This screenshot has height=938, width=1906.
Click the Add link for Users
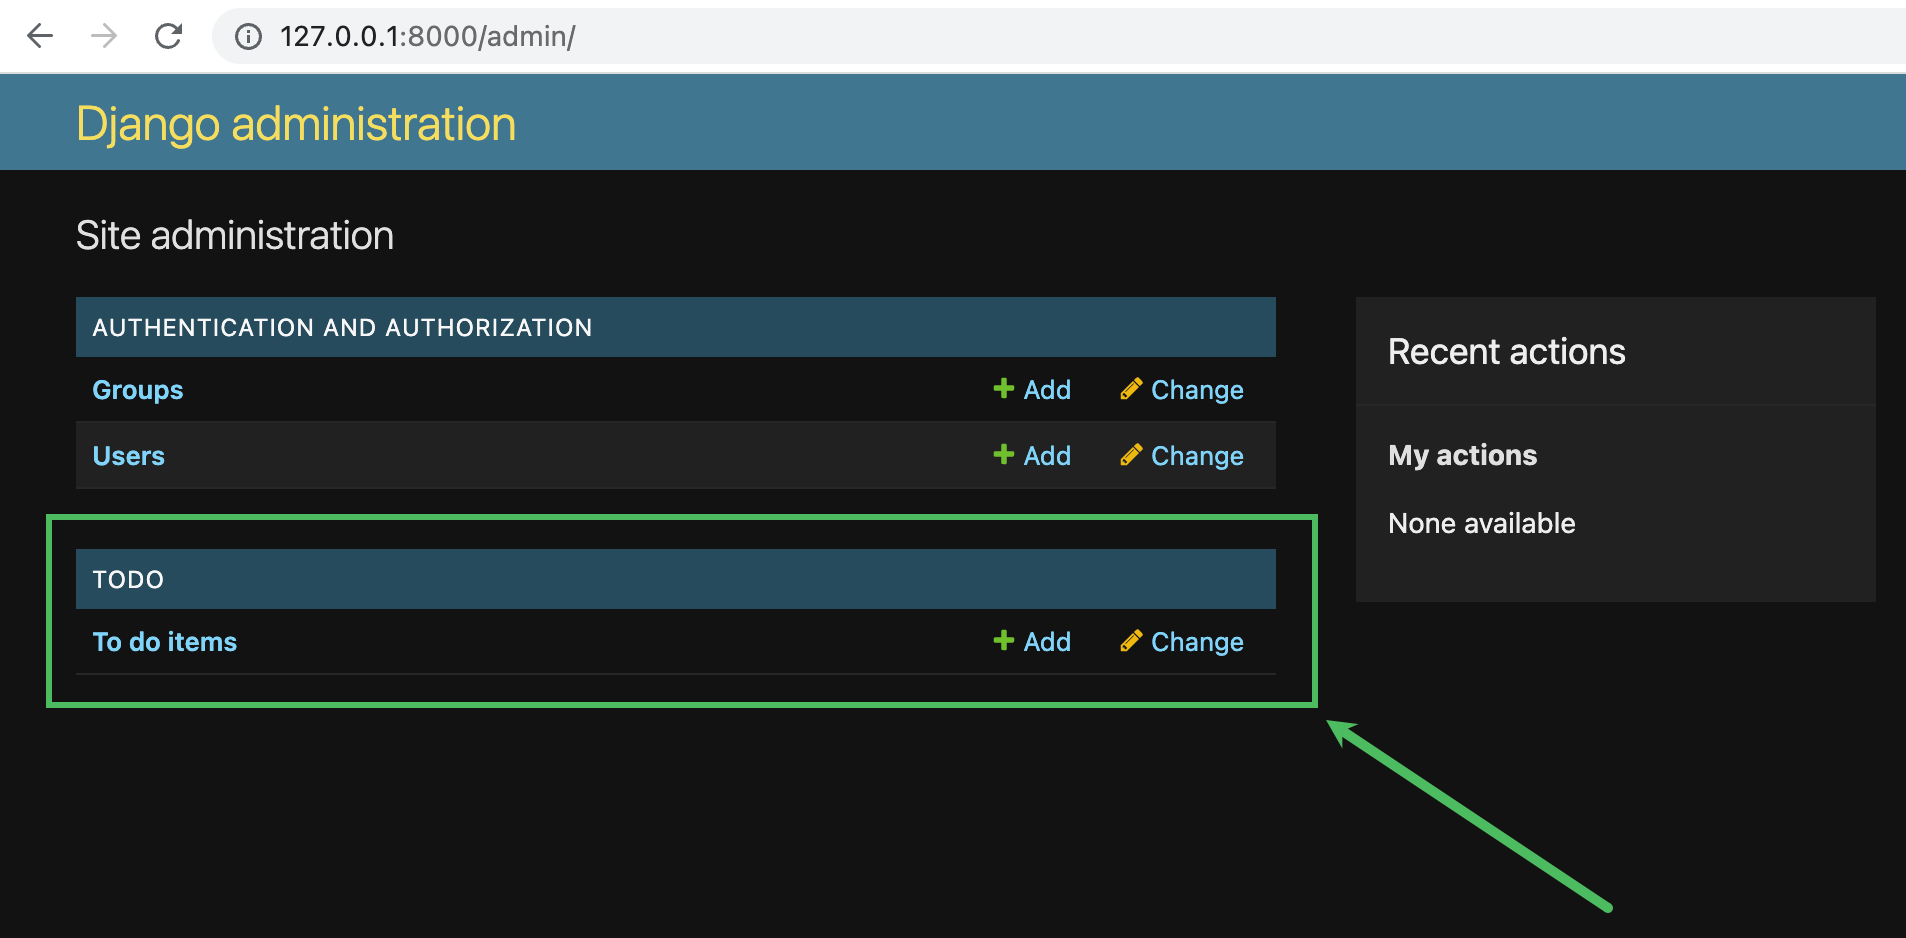1046,455
